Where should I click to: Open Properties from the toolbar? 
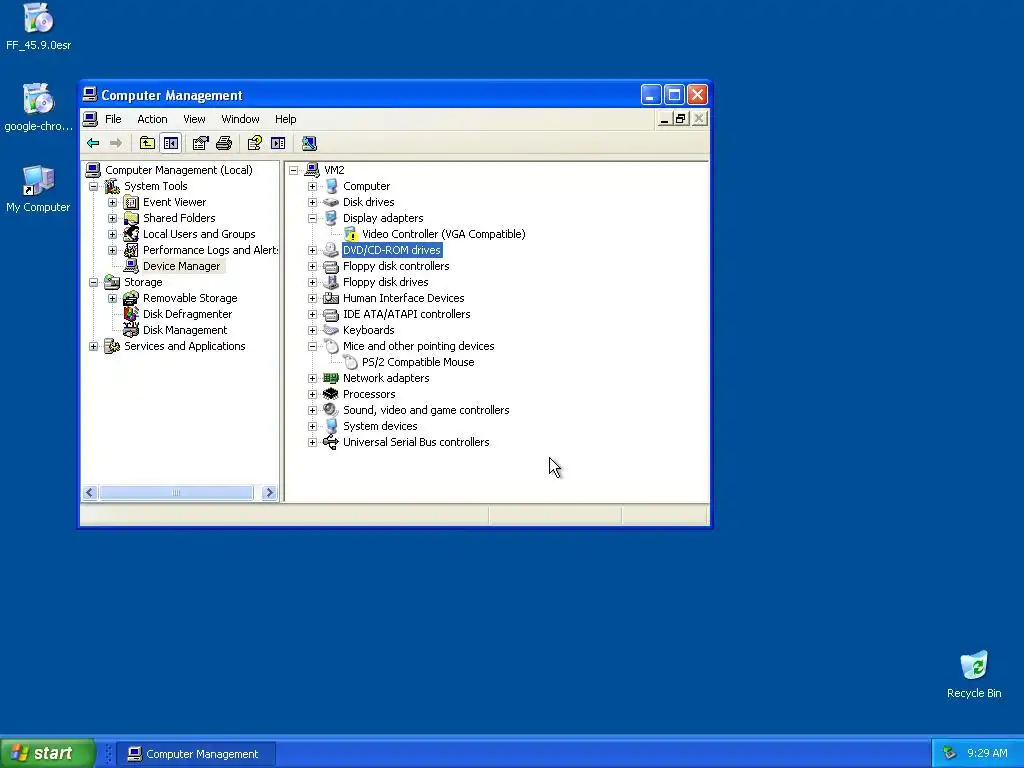pos(200,143)
